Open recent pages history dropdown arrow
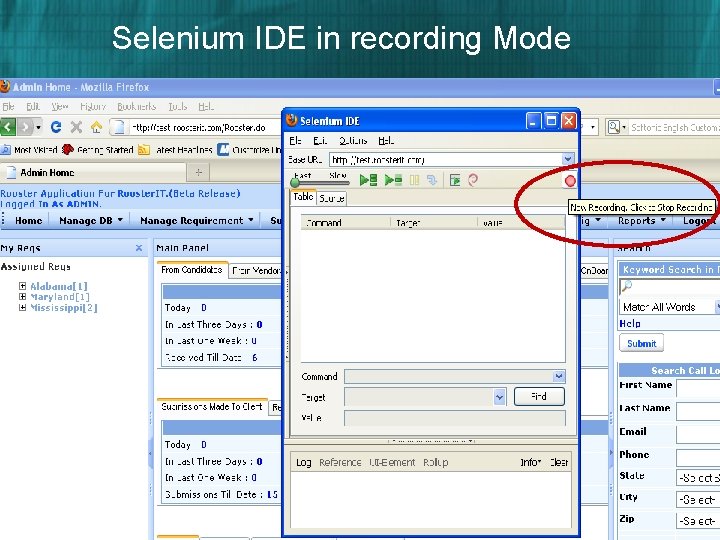The height and width of the screenshot is (540, 720). (x=39, y=127)
